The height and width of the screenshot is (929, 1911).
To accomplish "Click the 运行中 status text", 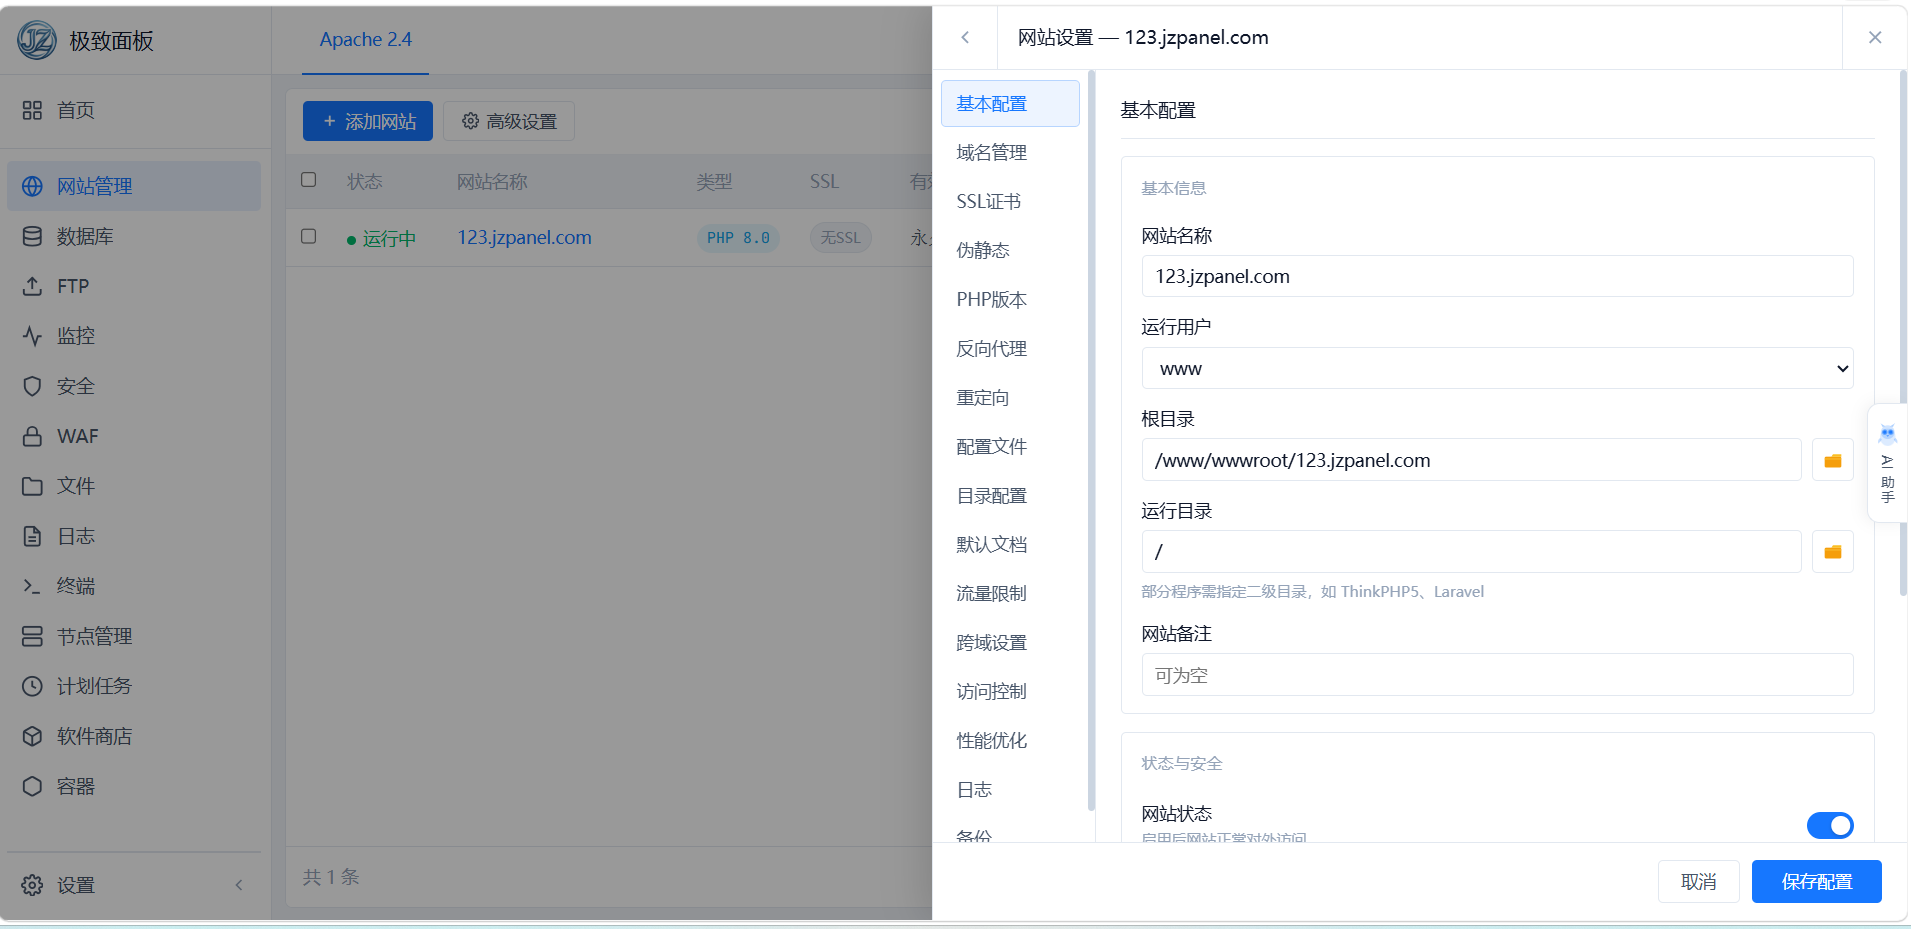I will click(x=389, y=239).
